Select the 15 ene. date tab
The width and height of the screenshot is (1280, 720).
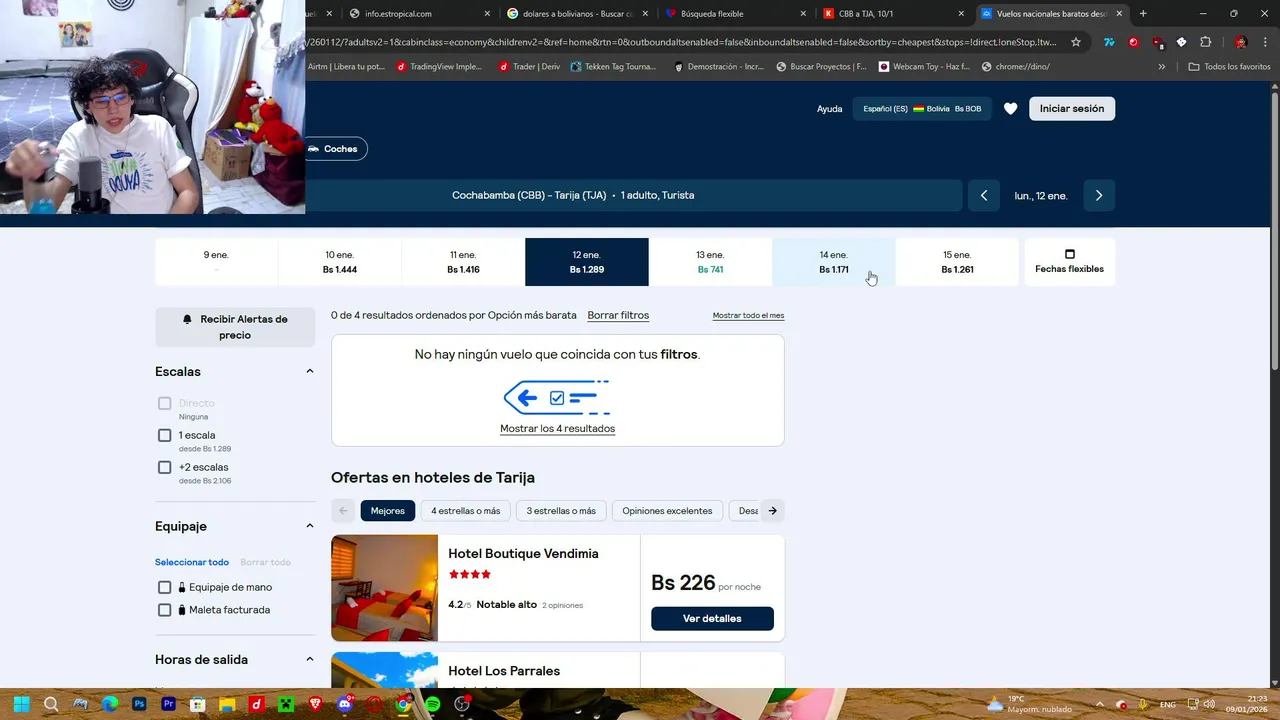957,262
